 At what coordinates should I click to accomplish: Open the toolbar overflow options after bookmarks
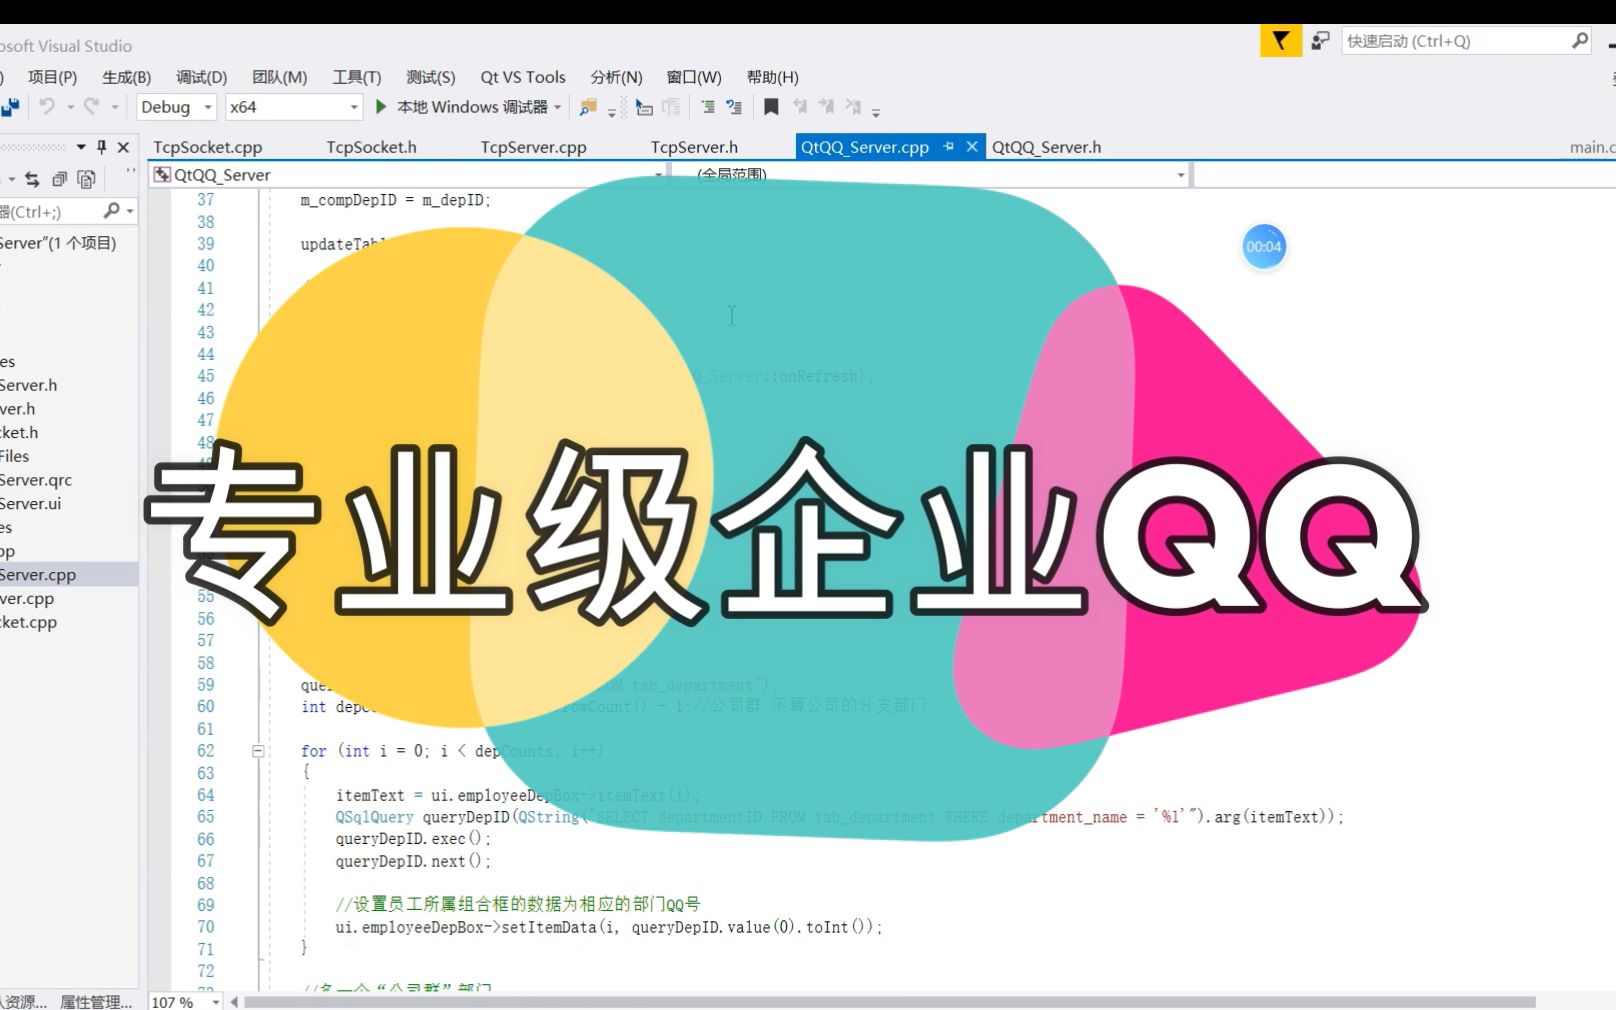click(x=876, y=112)
